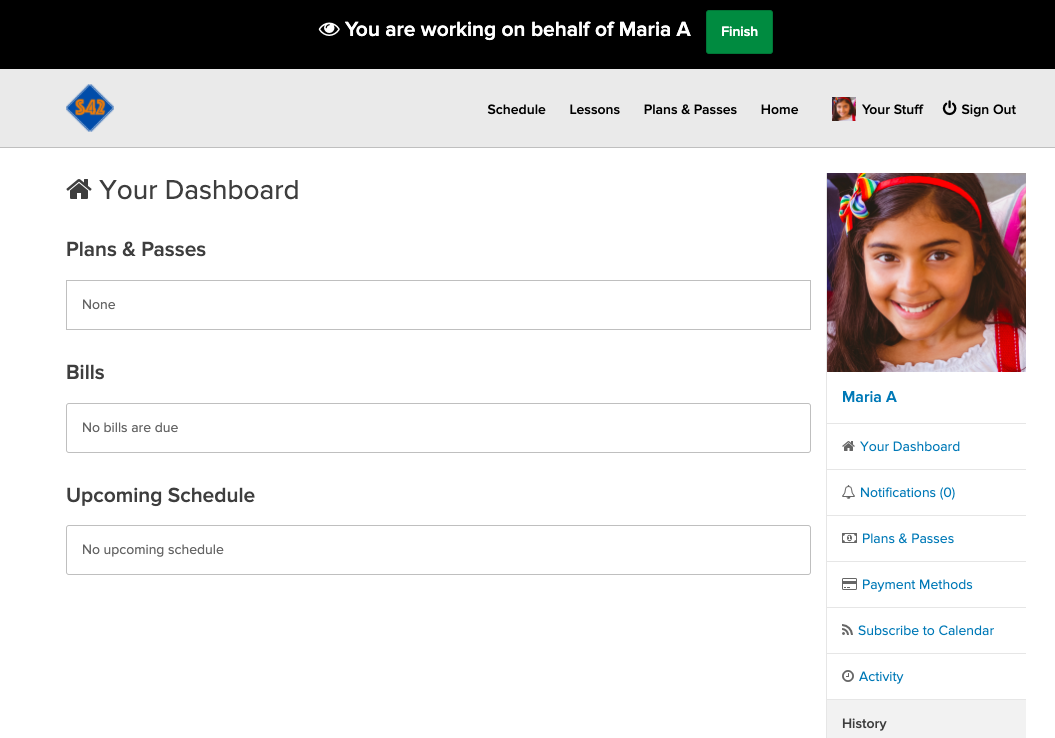Go to Lessons in the top navigation

click(594, 109)
